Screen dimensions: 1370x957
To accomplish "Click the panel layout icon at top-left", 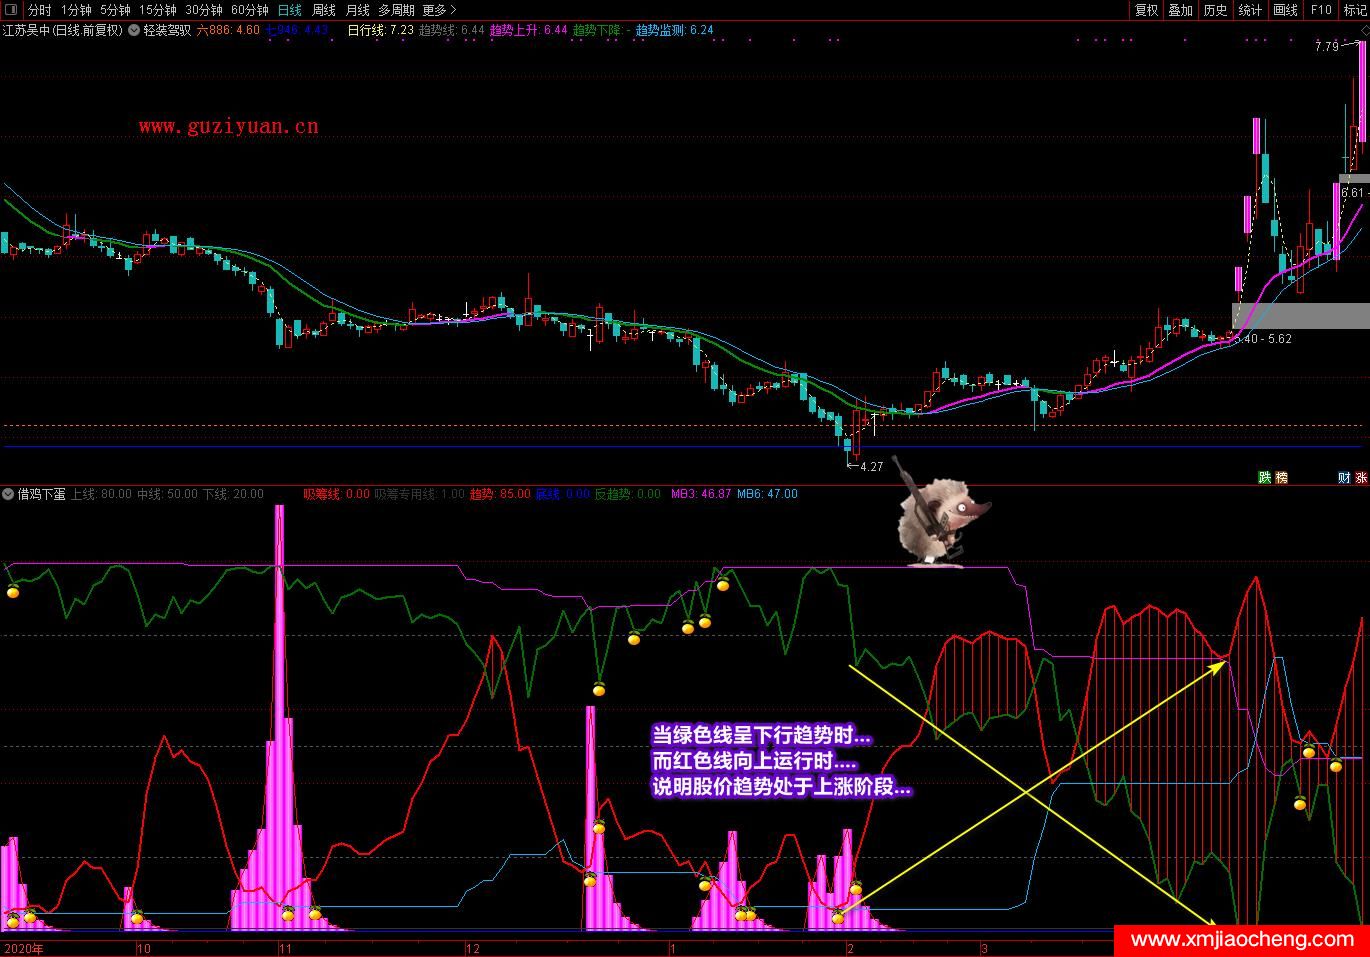I will [x=11, y=10].
